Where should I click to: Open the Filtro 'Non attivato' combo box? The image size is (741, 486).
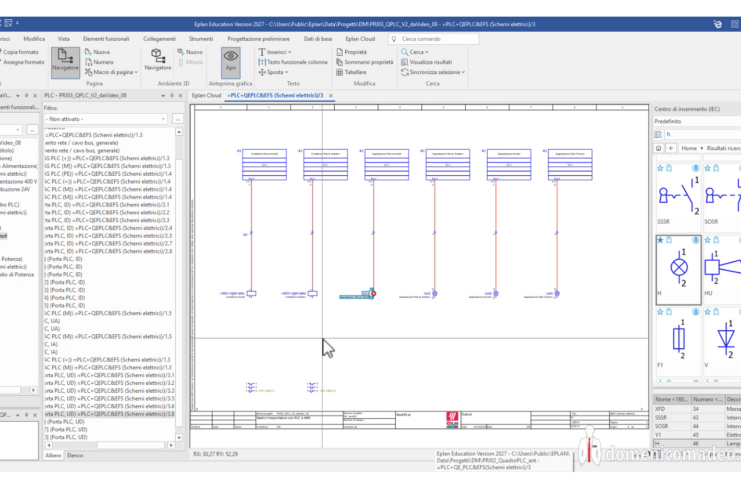[106, 119]
